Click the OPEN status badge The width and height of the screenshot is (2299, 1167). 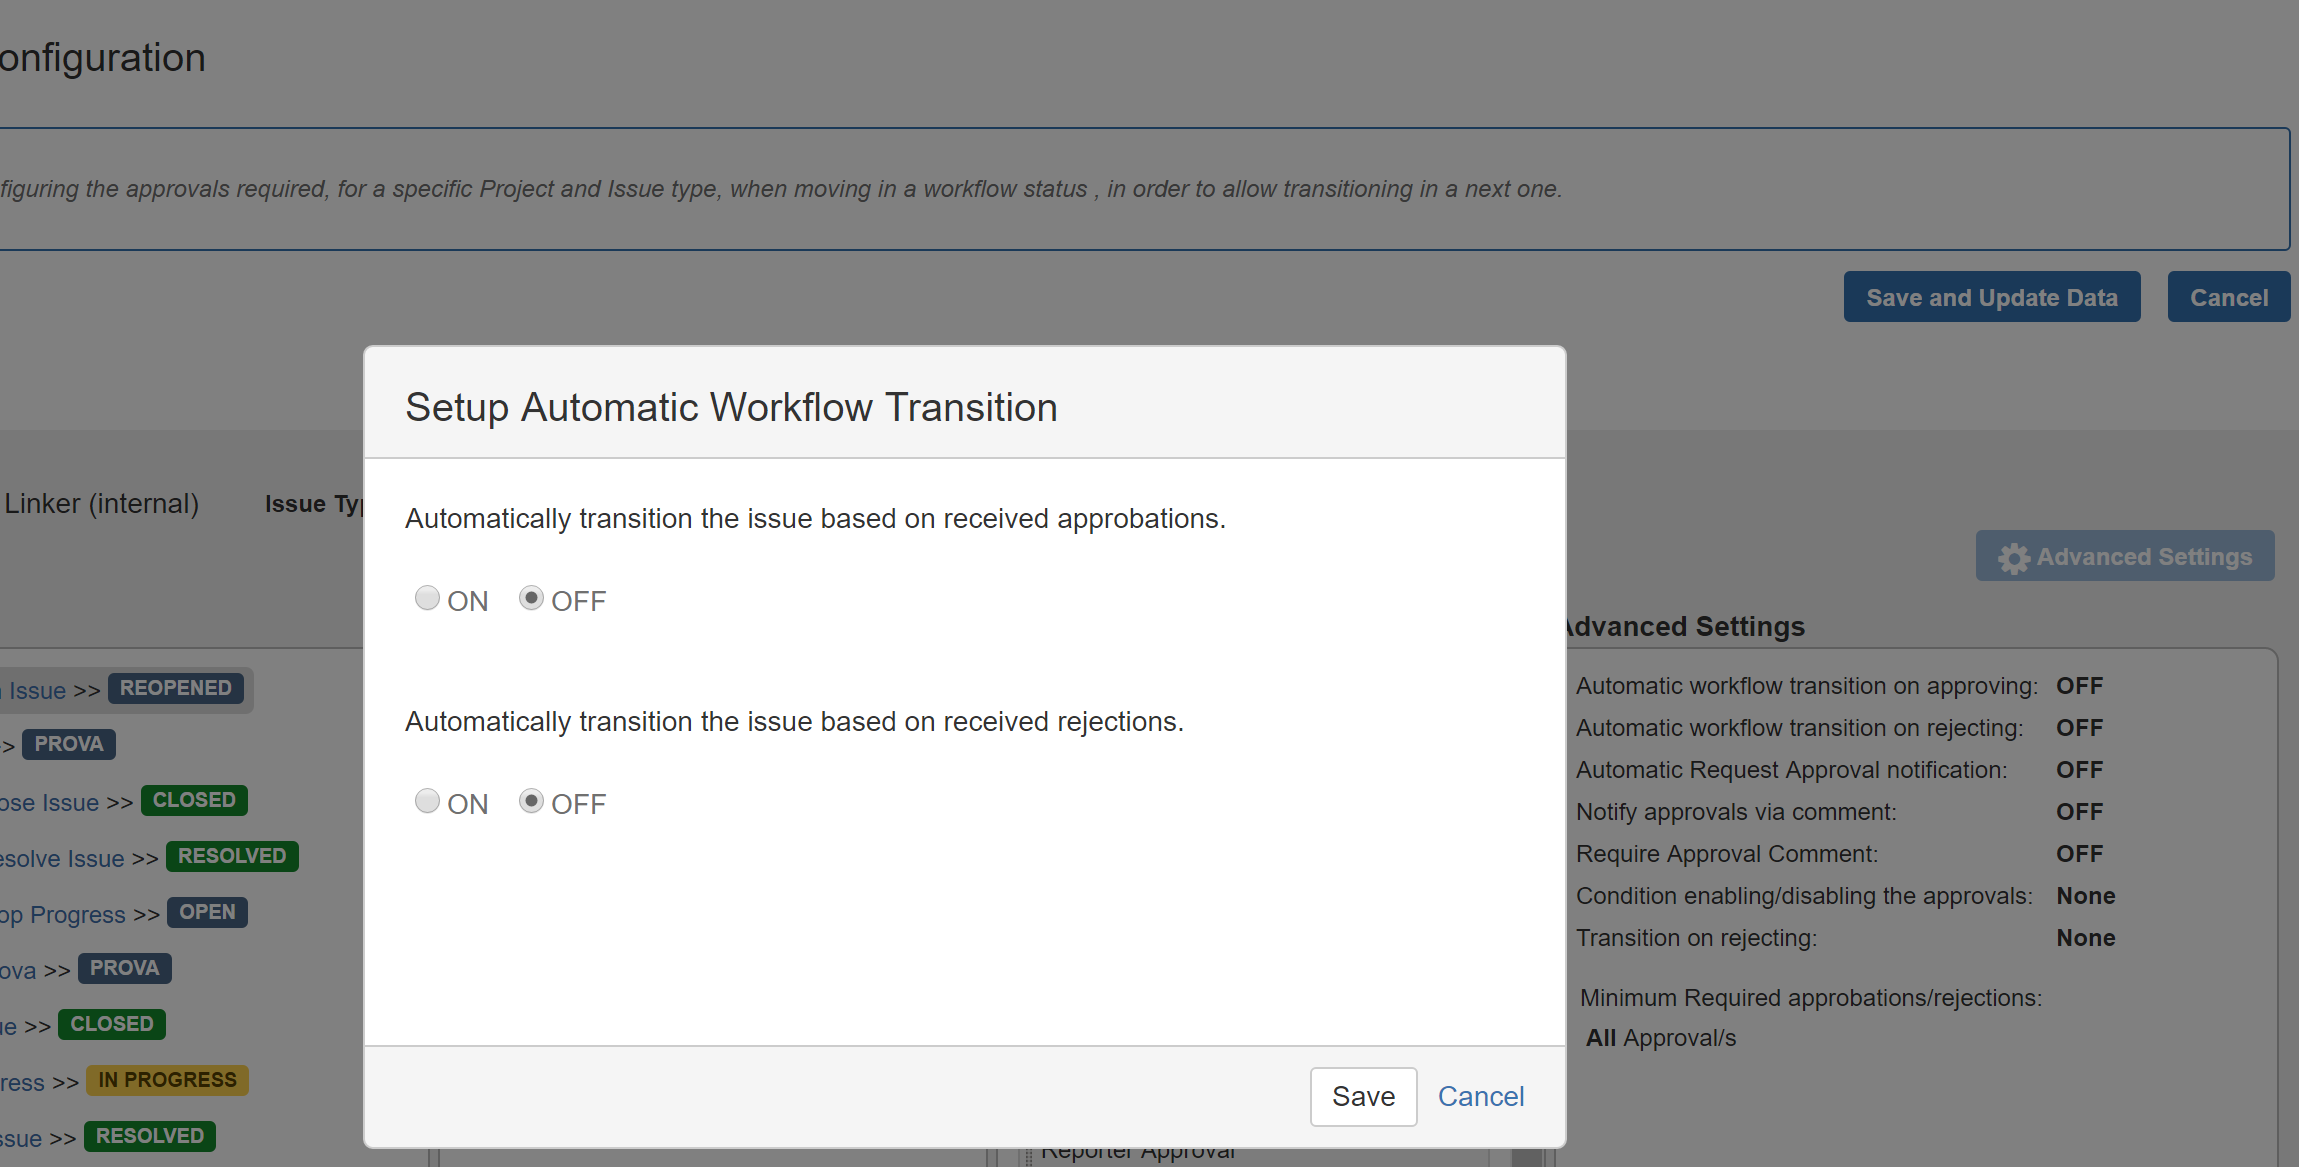[207, 912]
